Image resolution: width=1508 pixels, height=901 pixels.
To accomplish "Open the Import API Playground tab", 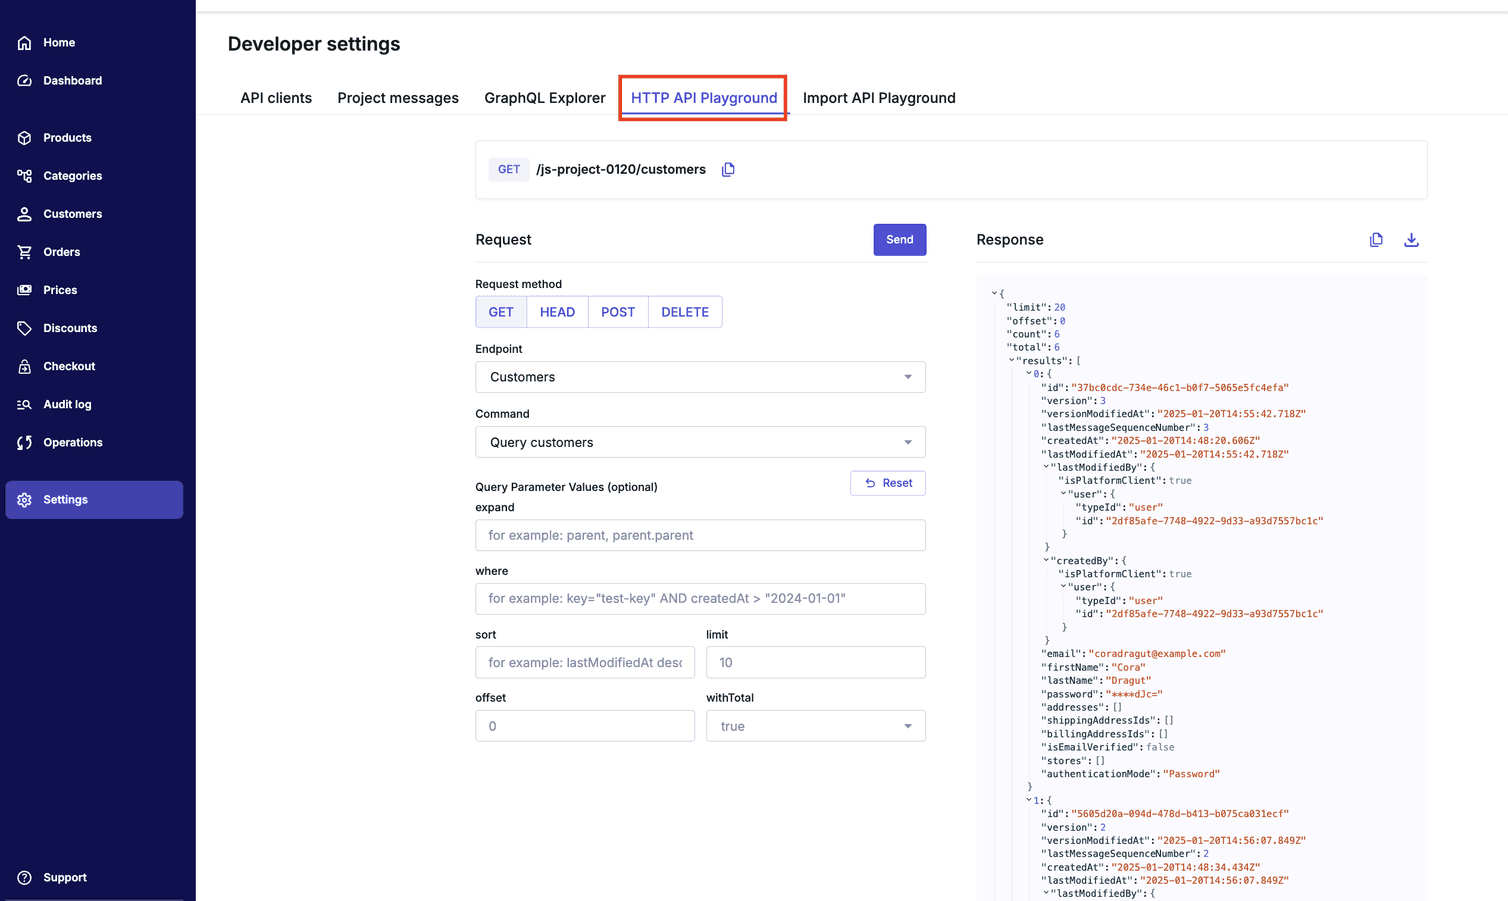I will [879, 97].
